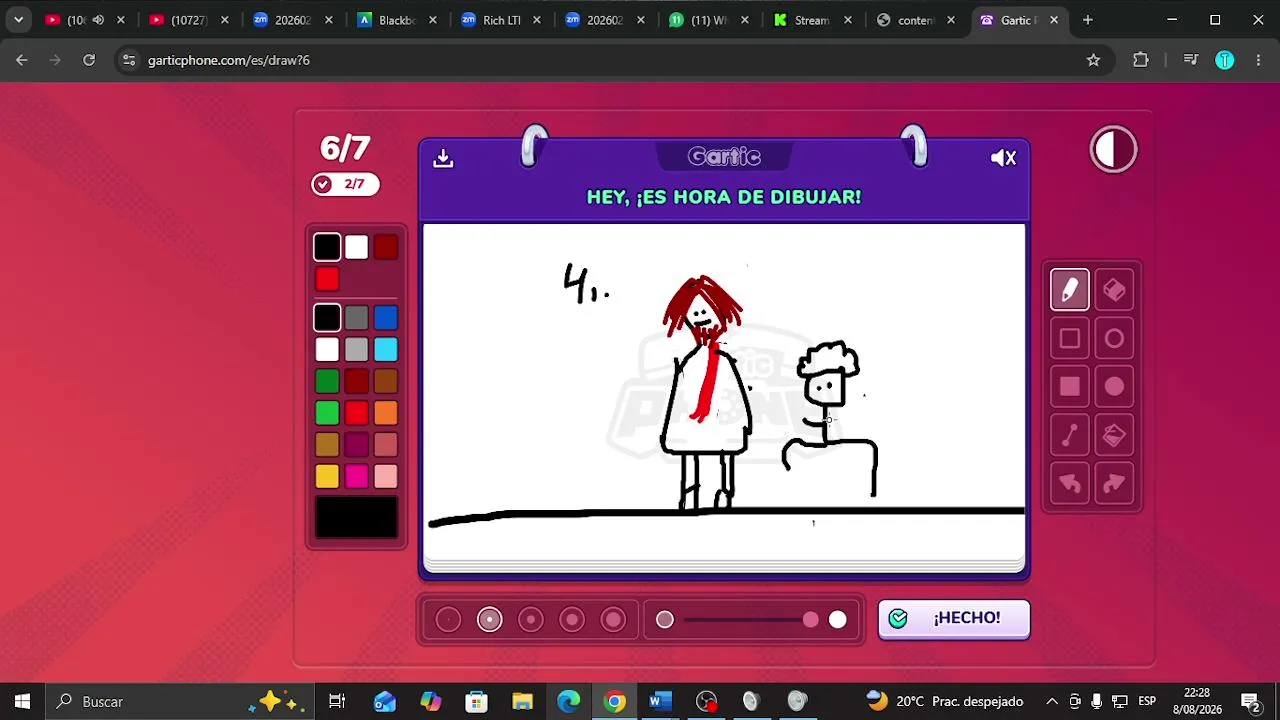Screen dimensions: 1280x720
Task: Pick the blue color swatch
Action: [386, 318]
